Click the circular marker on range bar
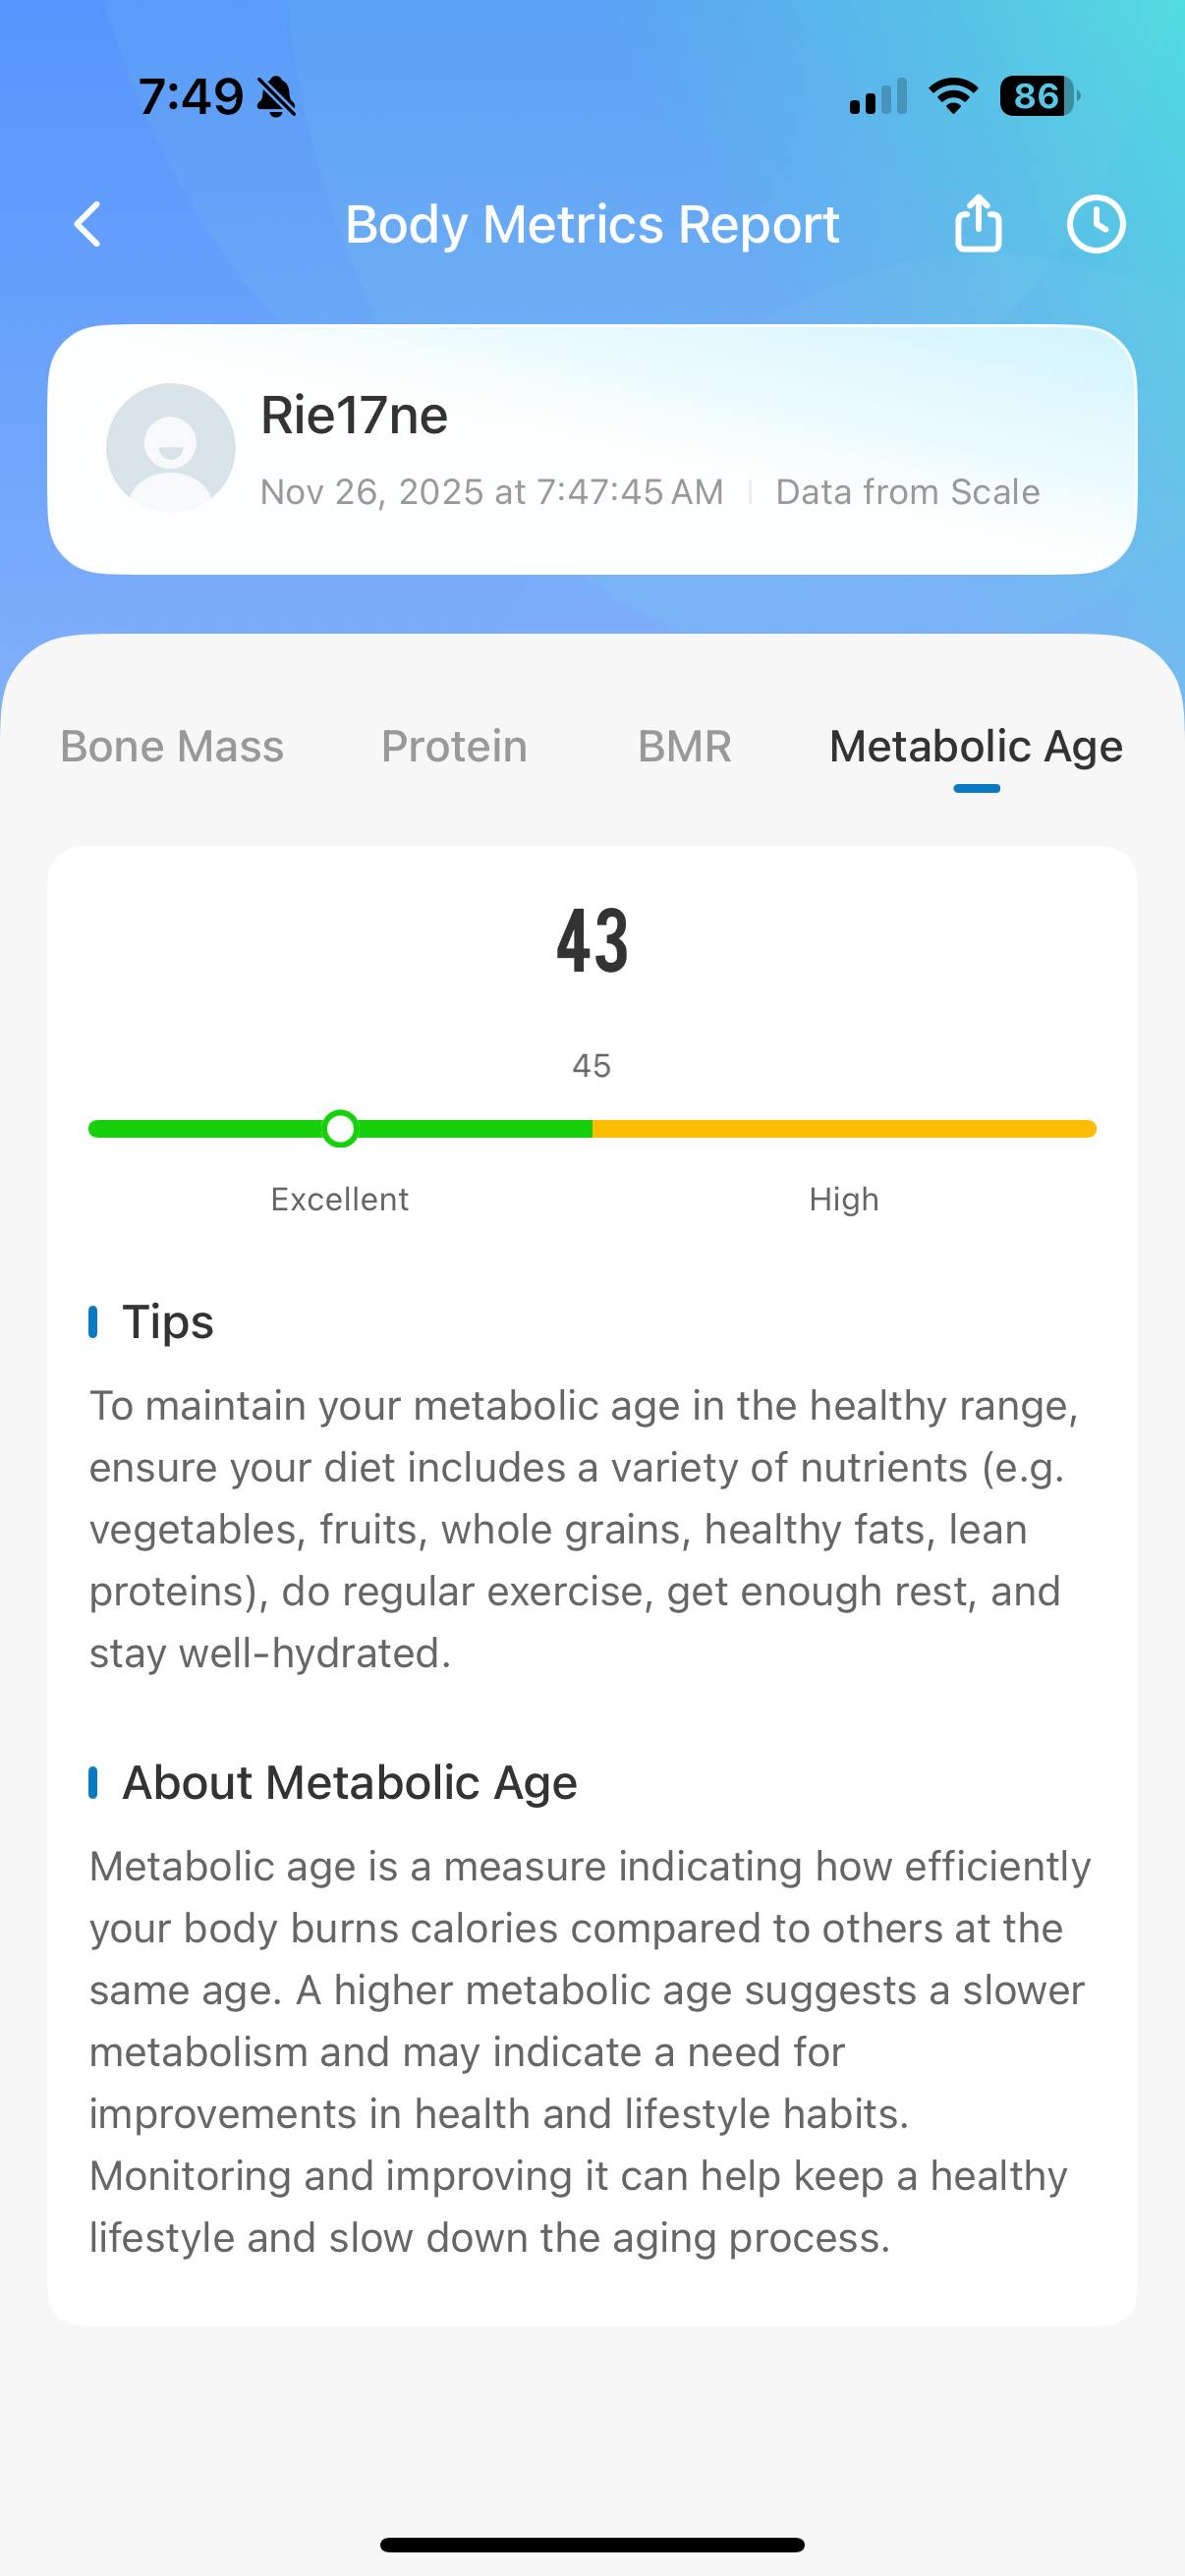This screenshot has width=1185, height=2576. pyautogui.click(x=340, y=1129)
